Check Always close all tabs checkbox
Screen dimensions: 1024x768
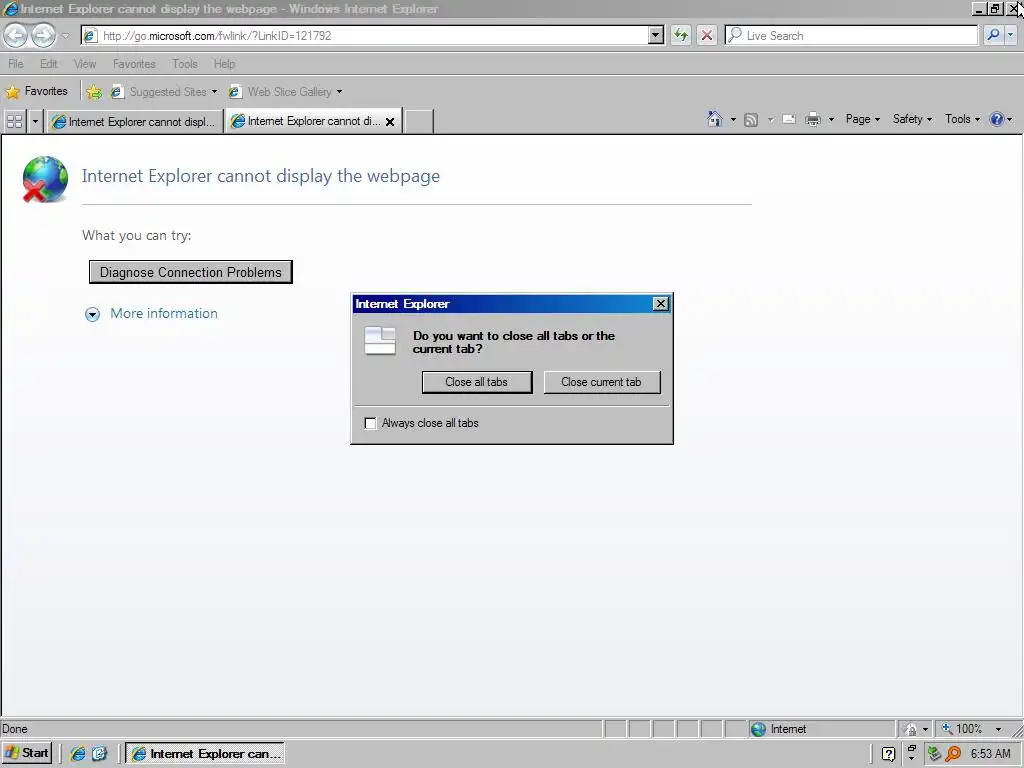pyautogui.click(x=370, y=423)
